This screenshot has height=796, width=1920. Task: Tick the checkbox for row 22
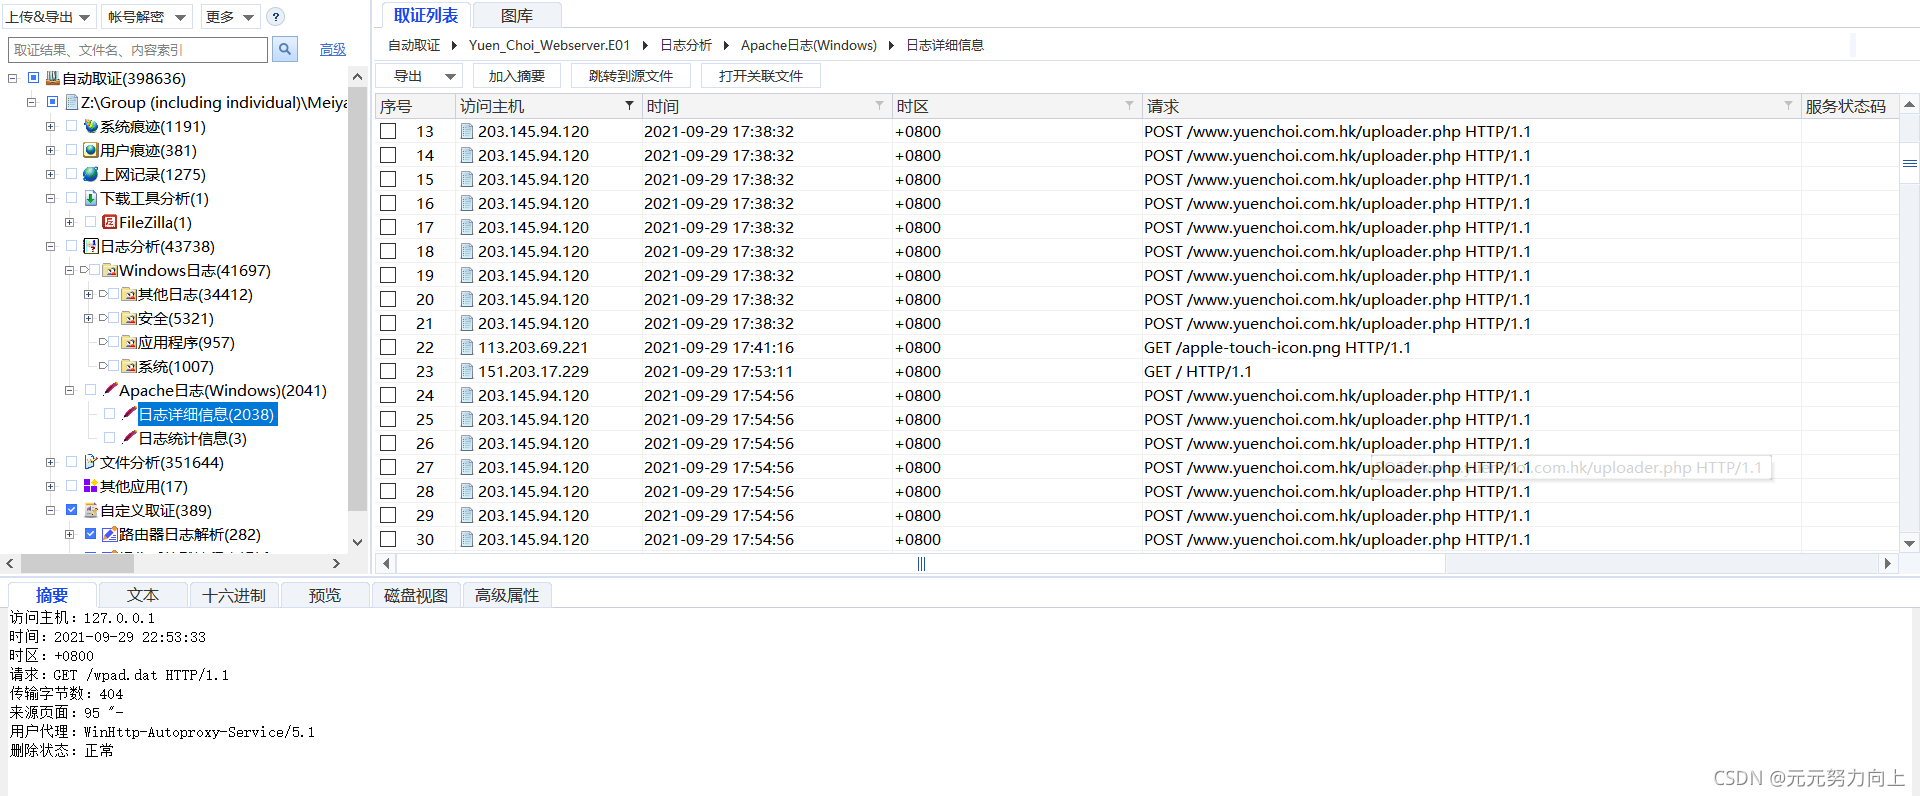pos(388,347)
